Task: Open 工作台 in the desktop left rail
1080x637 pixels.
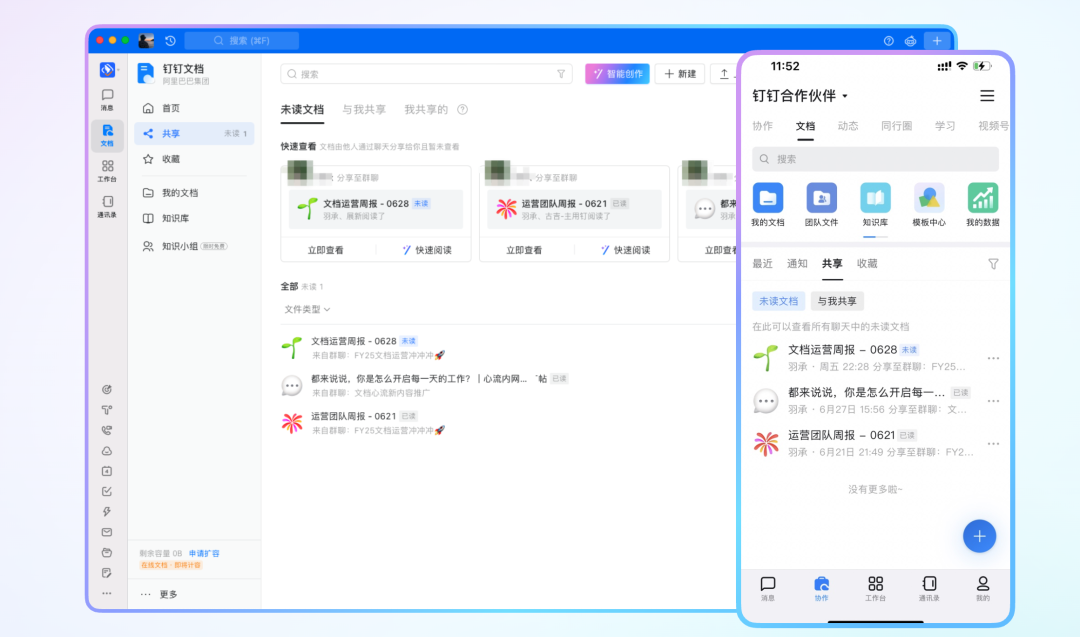Action: point(107,171)
